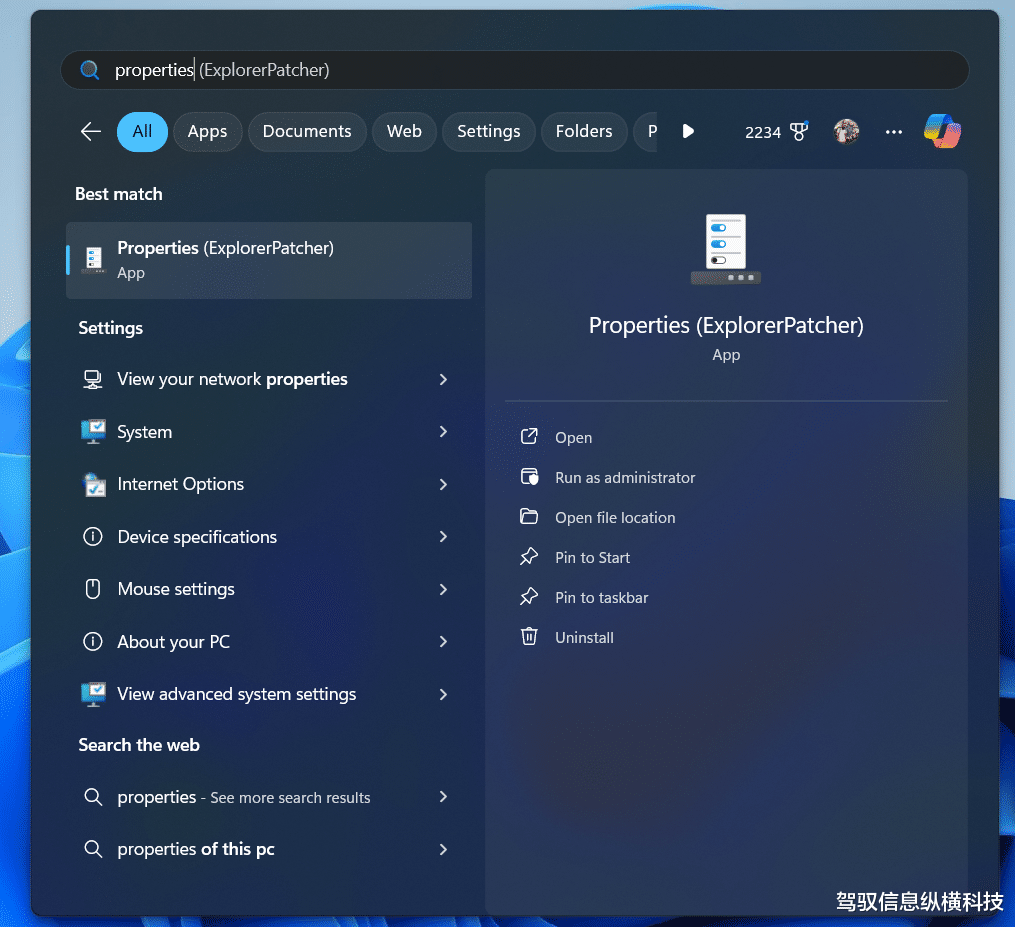The height and width of the screenshot is (927, 1015).
Task: Open Microsoft Rewards points trophy icon
Action: 799,131
